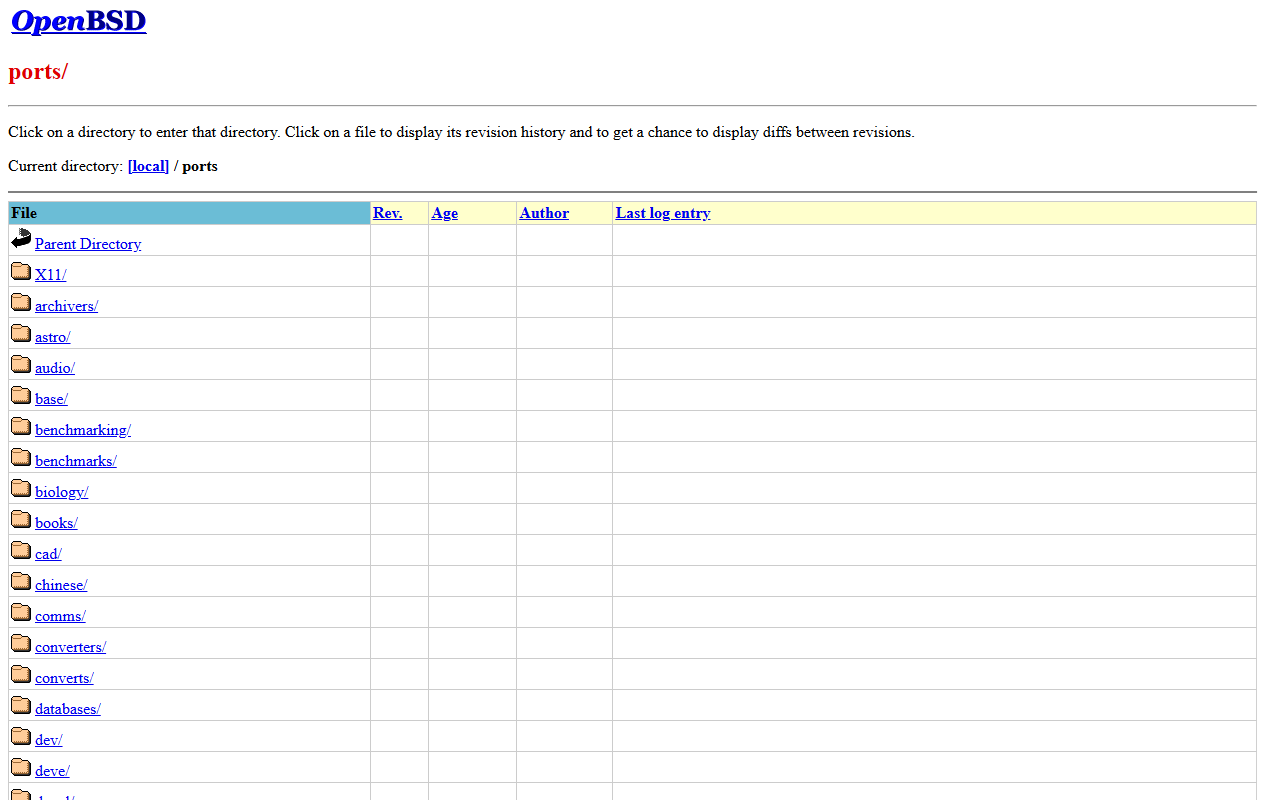
Task: Navigate to Parent Directory
Action: tap(87, 244)
